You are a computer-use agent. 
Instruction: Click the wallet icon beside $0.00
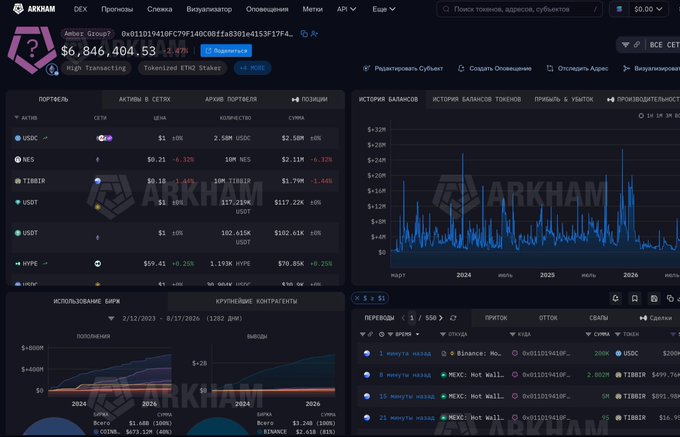point(619,9)
